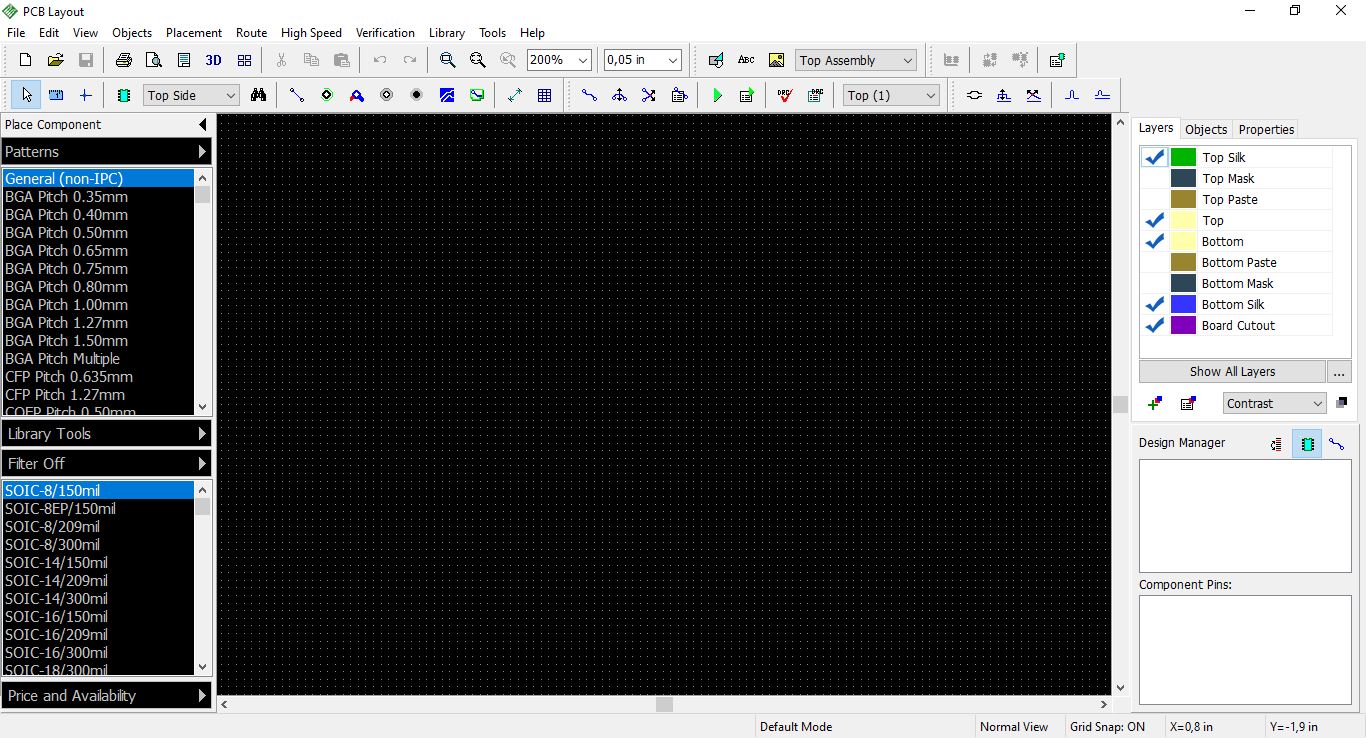Open the 3D preview
The height and width of the screenshot is (738, 1366).
tap(213, 60)
